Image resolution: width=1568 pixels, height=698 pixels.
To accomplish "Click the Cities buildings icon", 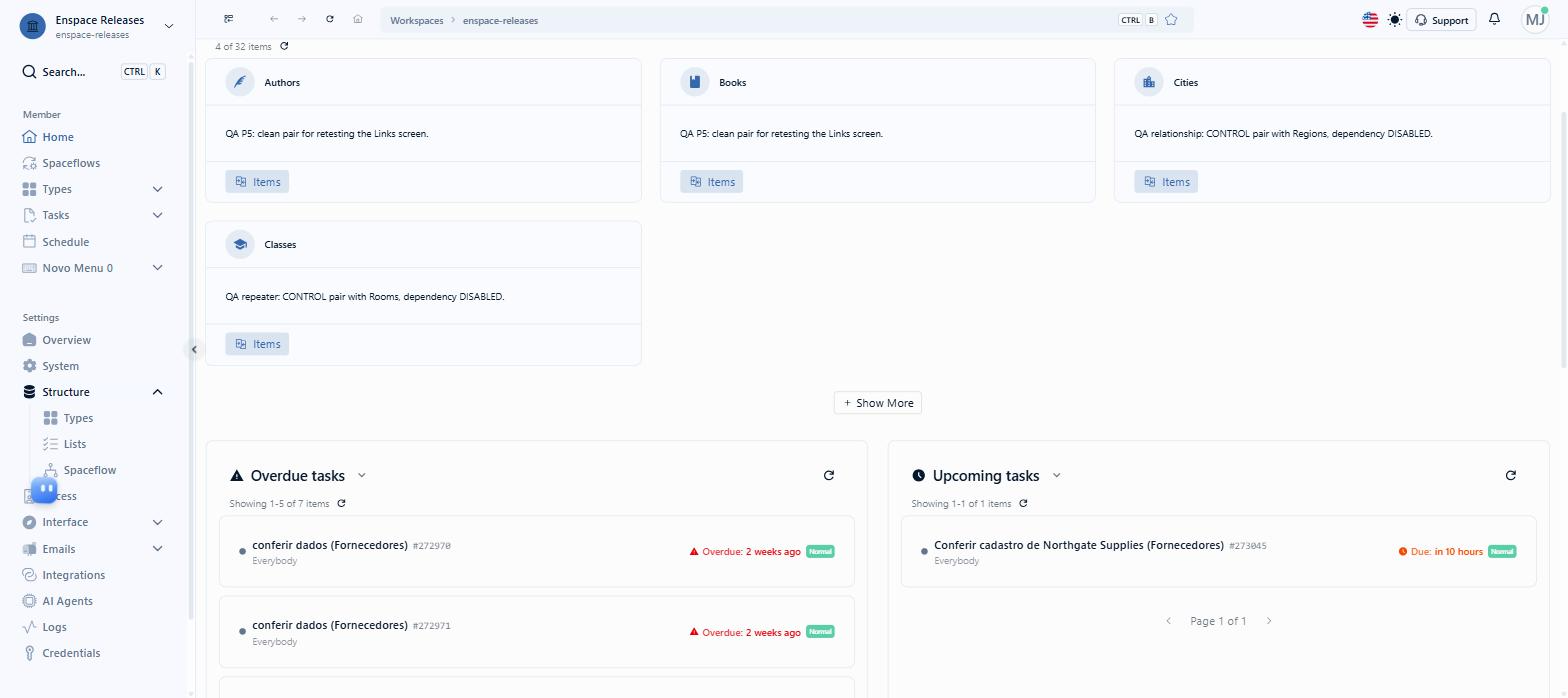I will point(1149,82).
